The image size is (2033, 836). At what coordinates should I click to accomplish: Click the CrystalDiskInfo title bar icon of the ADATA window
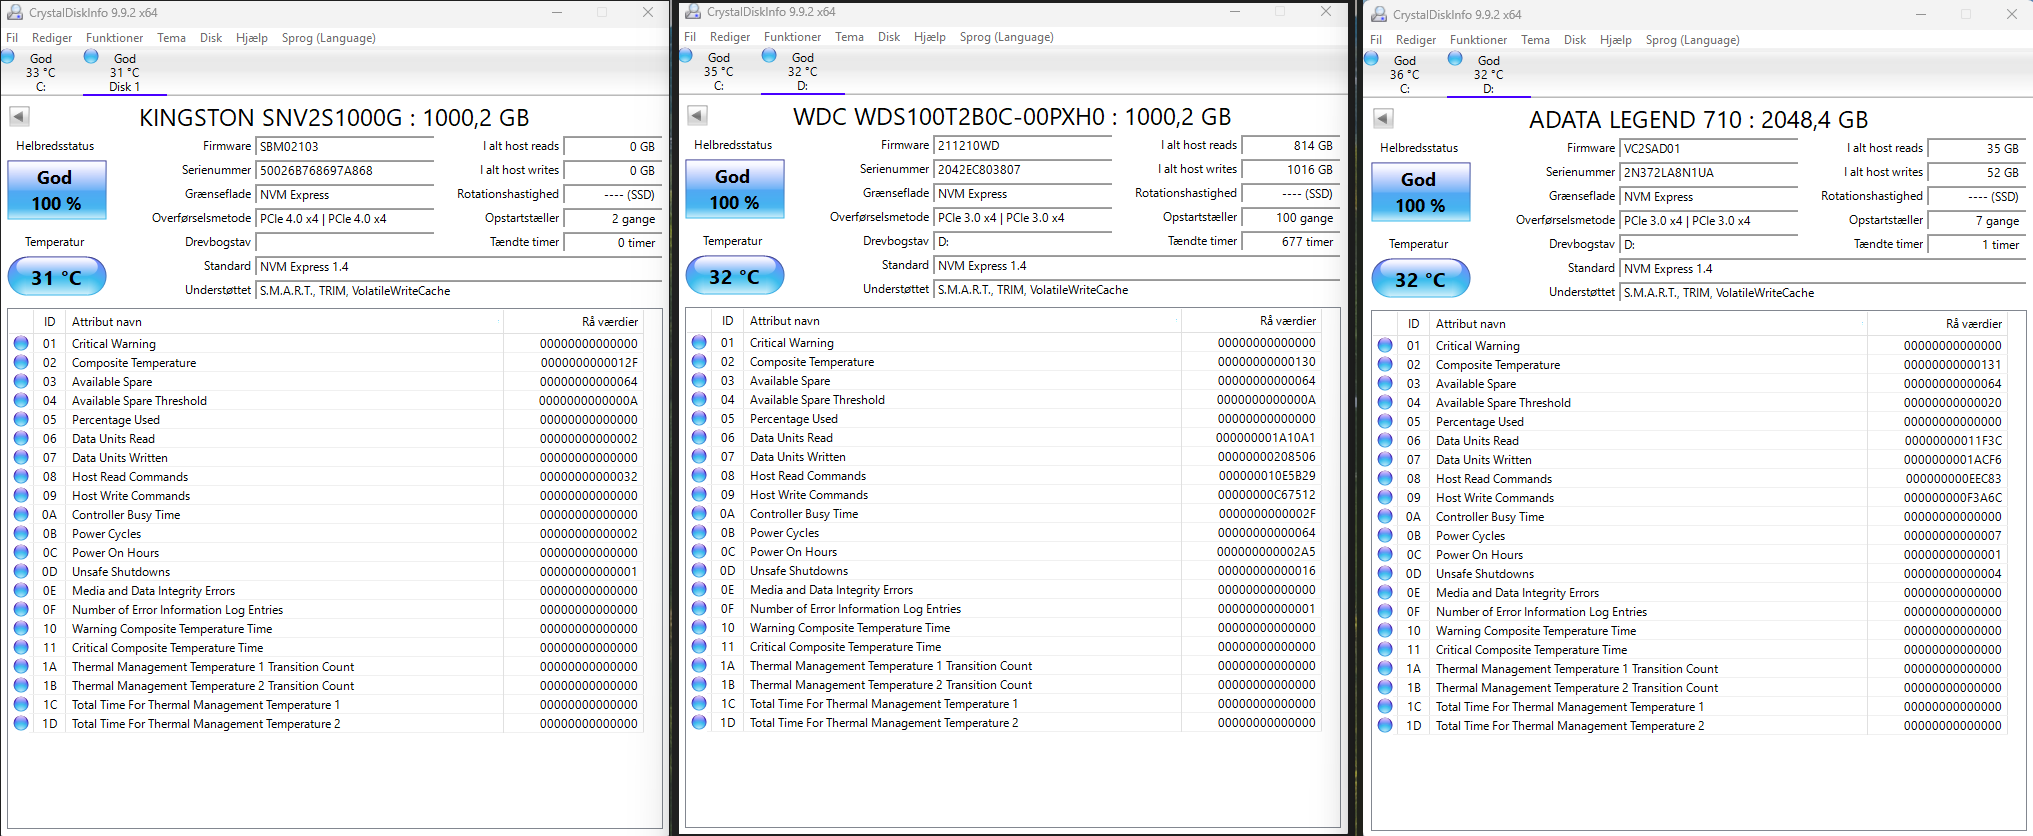point(1379,14)
